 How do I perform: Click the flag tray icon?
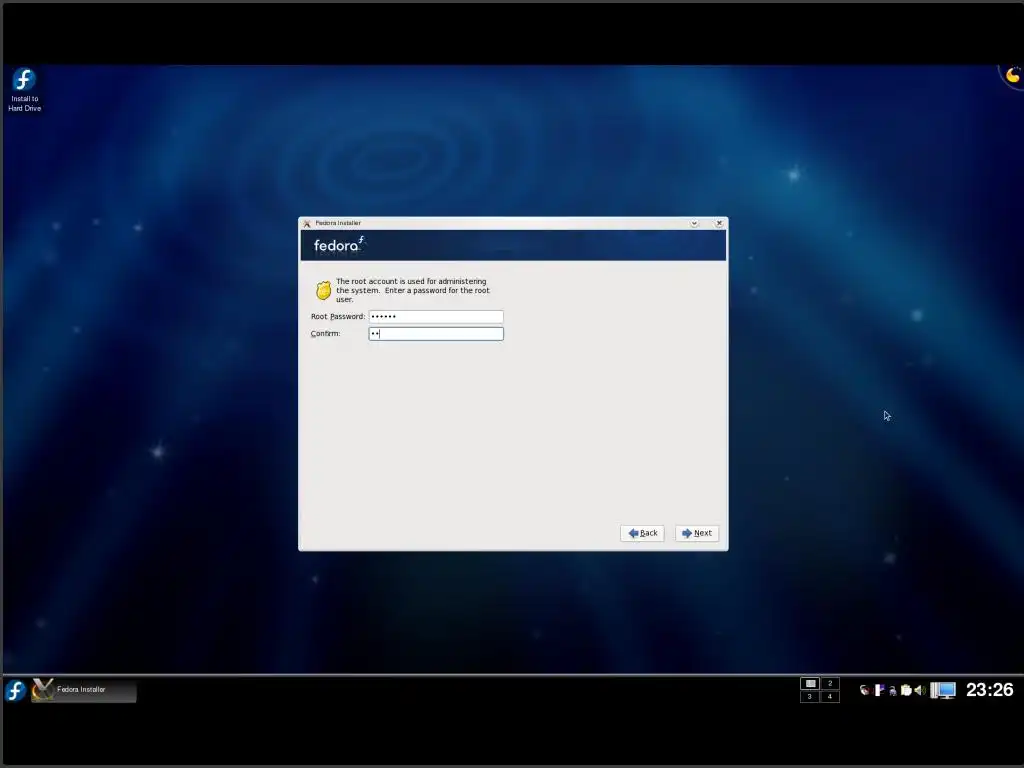(x=879, y=690)
